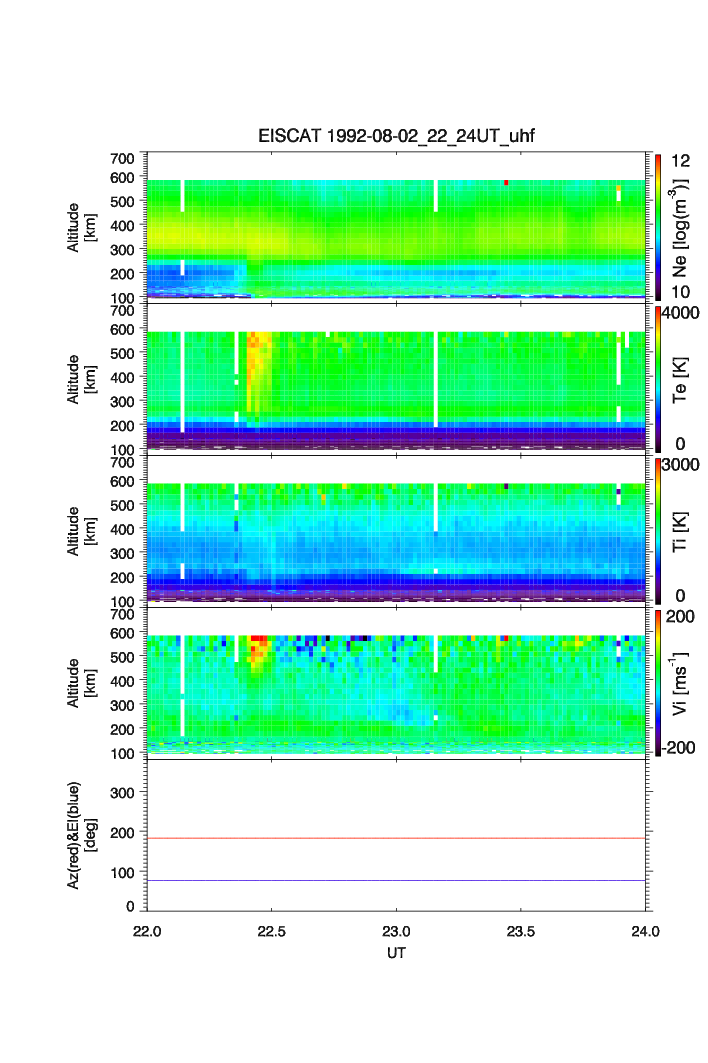708x1063 pixels.
Task: Click the 500 altitude tick of Te panel
Action: [x=122, y=353]
